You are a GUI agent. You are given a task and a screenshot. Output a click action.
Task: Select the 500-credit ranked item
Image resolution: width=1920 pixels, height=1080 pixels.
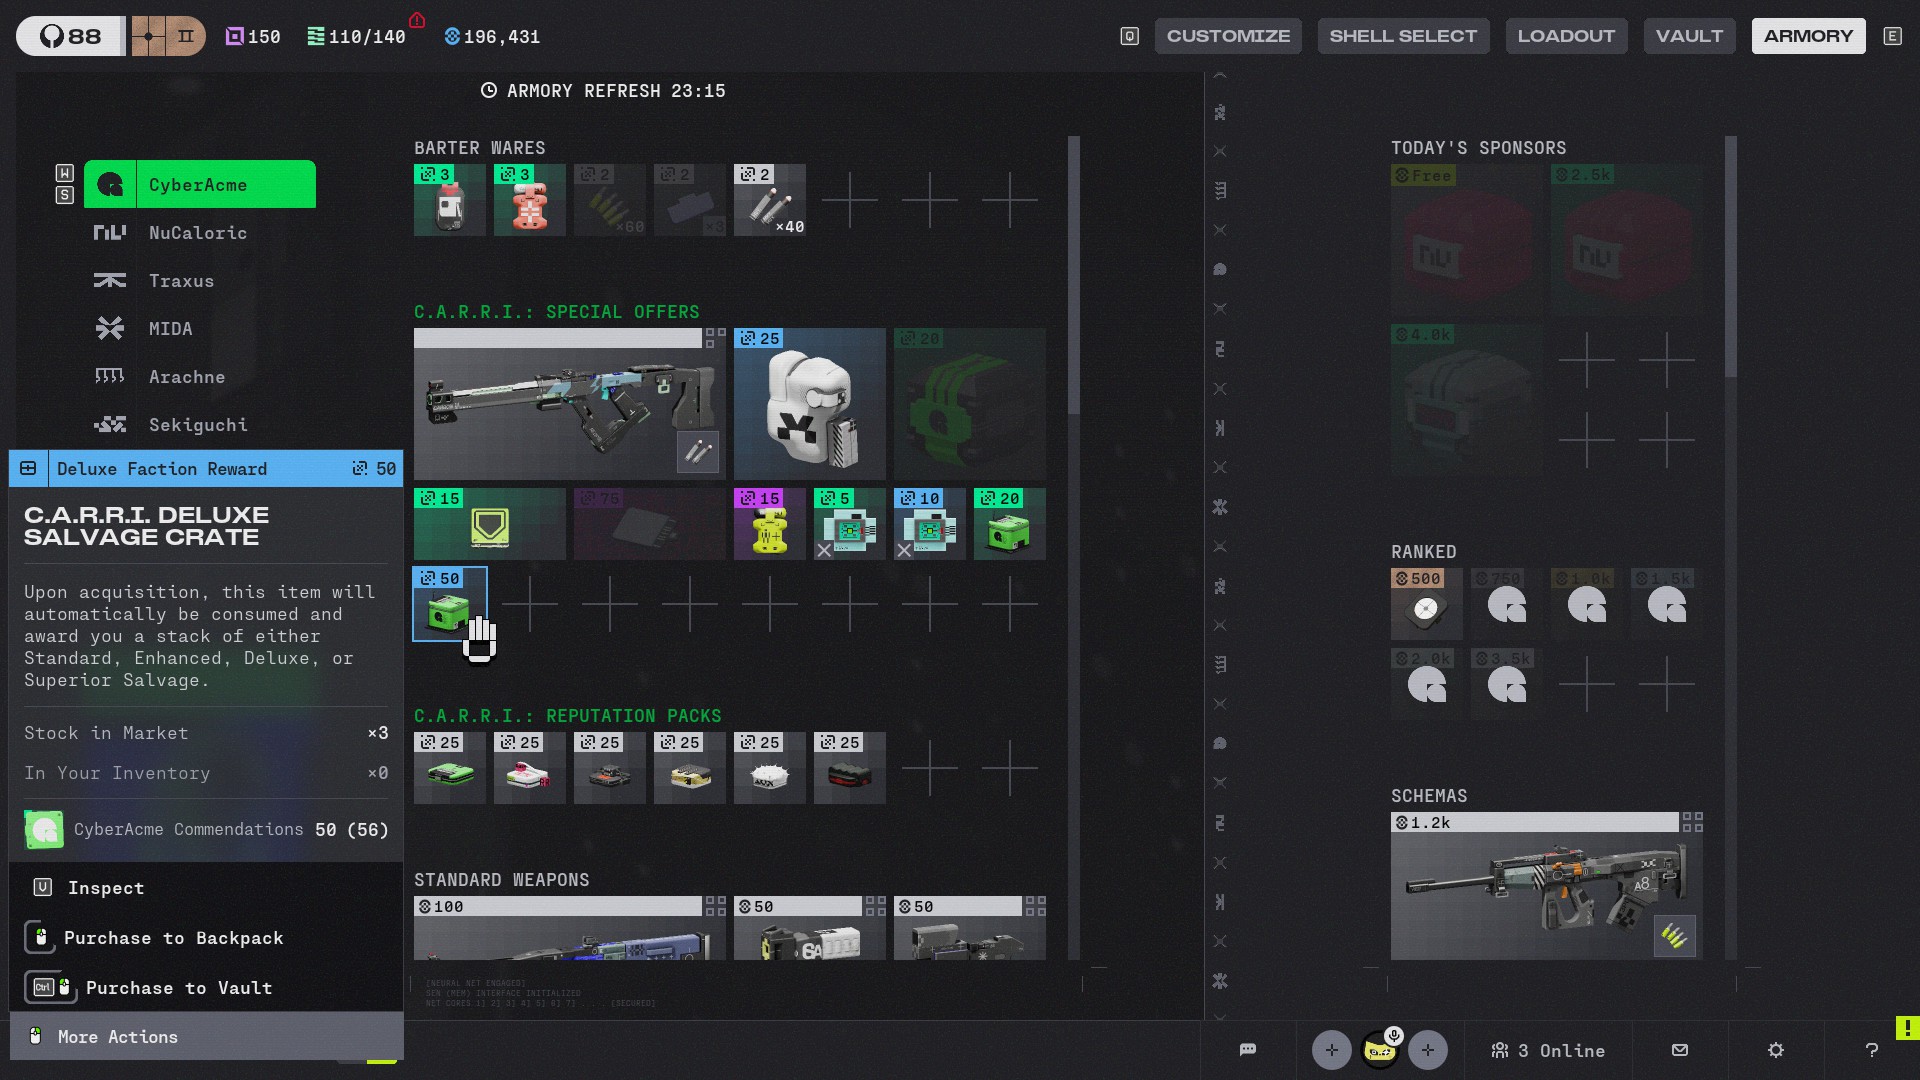click(x=1426, y=604)
